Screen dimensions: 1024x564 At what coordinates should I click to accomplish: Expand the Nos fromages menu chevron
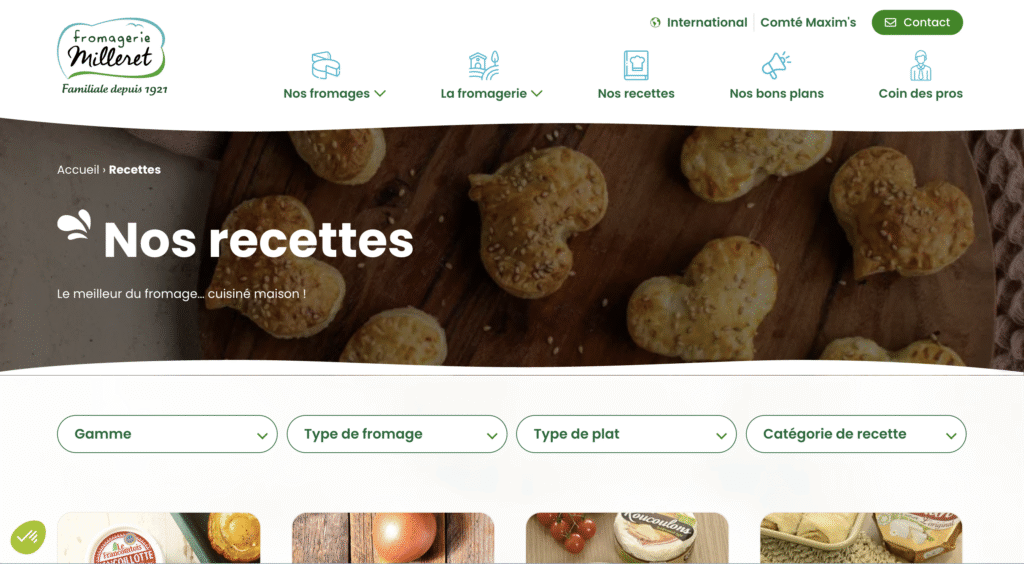click(x=380, y=94)
